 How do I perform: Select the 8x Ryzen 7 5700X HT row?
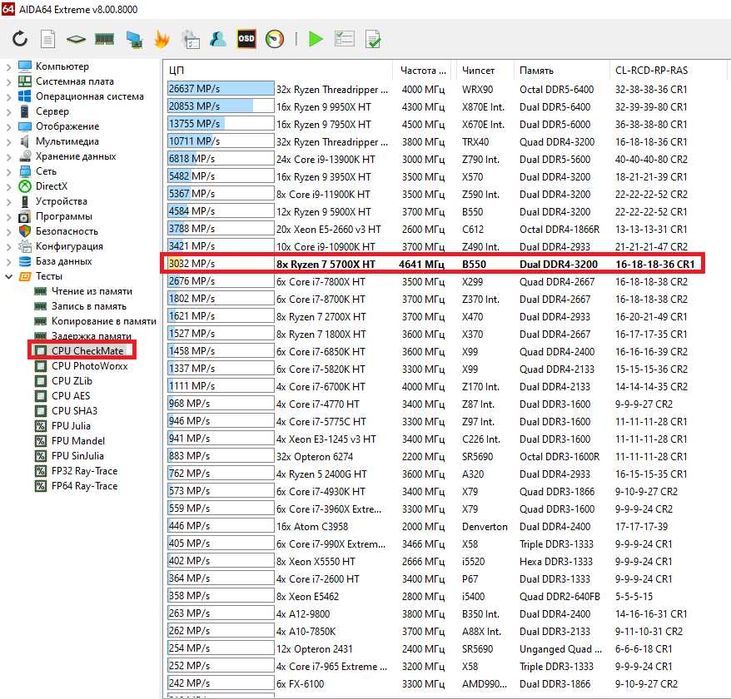(432, 264)
